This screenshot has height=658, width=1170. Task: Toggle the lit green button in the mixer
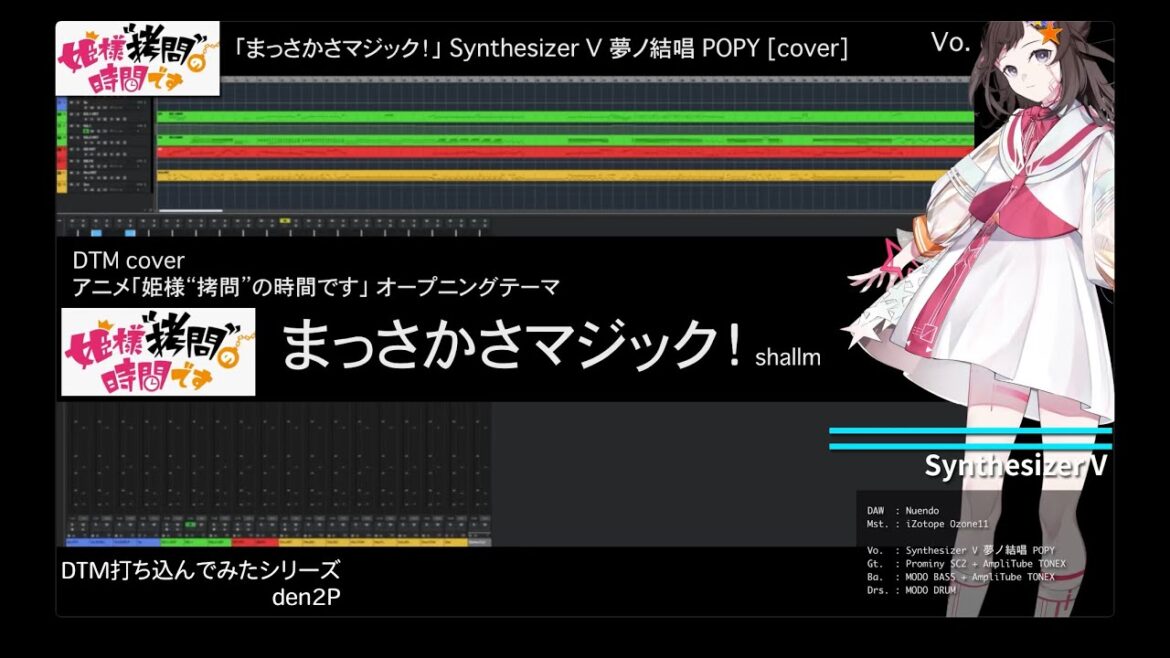point(190,524)
